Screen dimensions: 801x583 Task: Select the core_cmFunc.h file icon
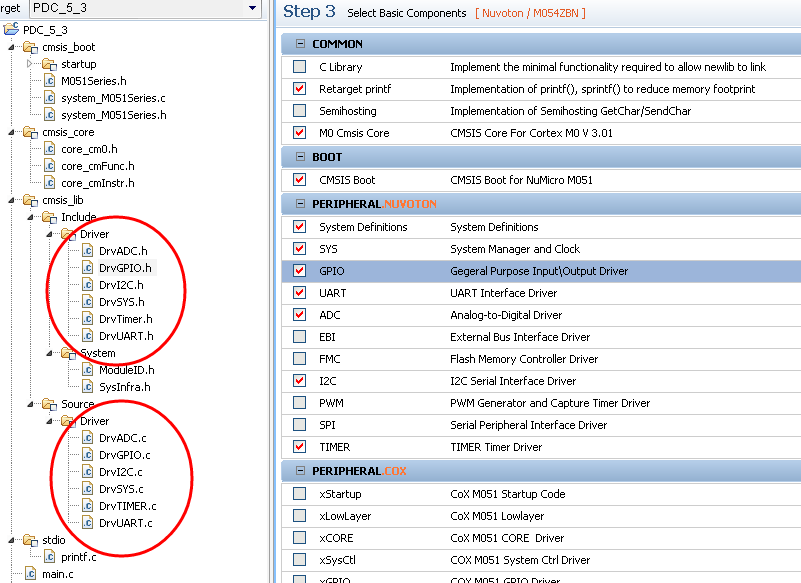click(x=50, y=166)
